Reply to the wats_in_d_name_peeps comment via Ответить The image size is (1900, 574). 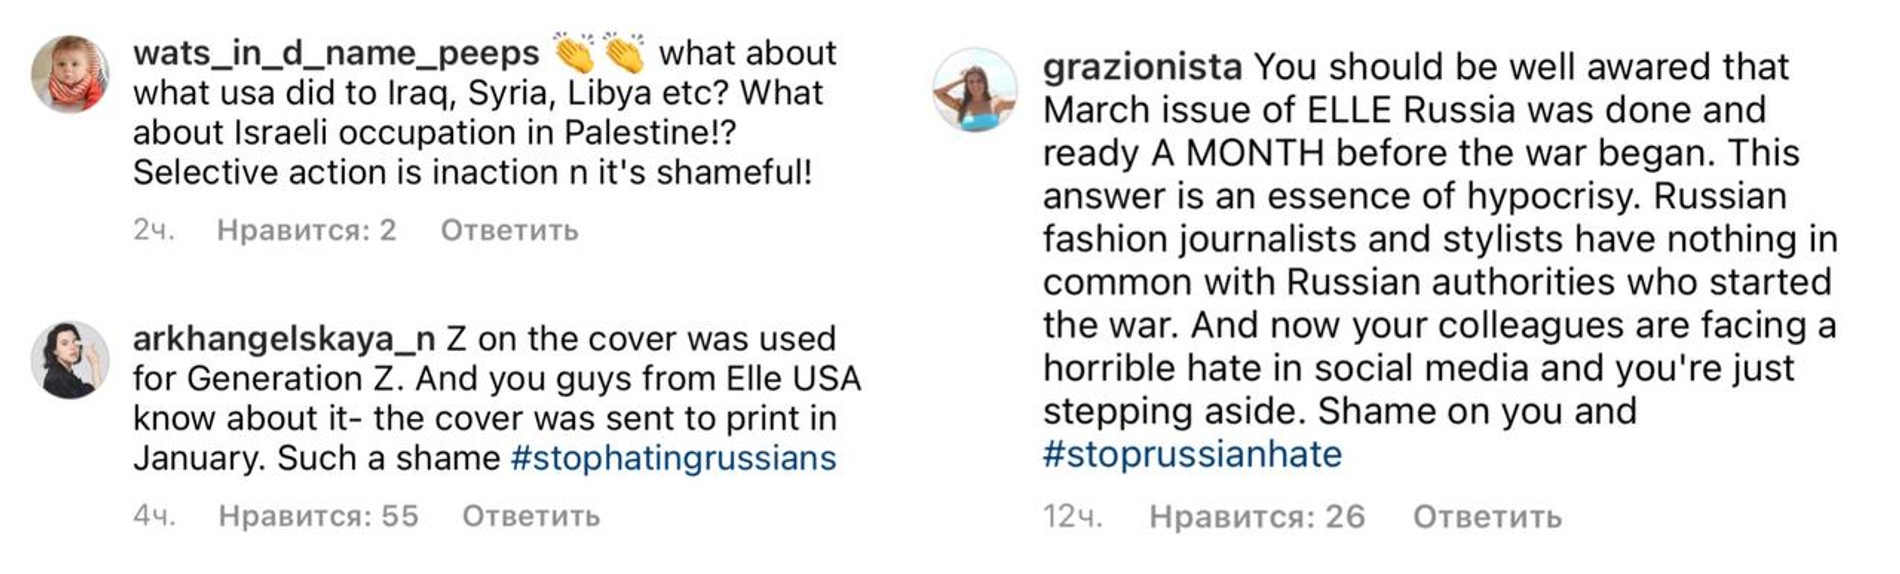tap(509, 231)
